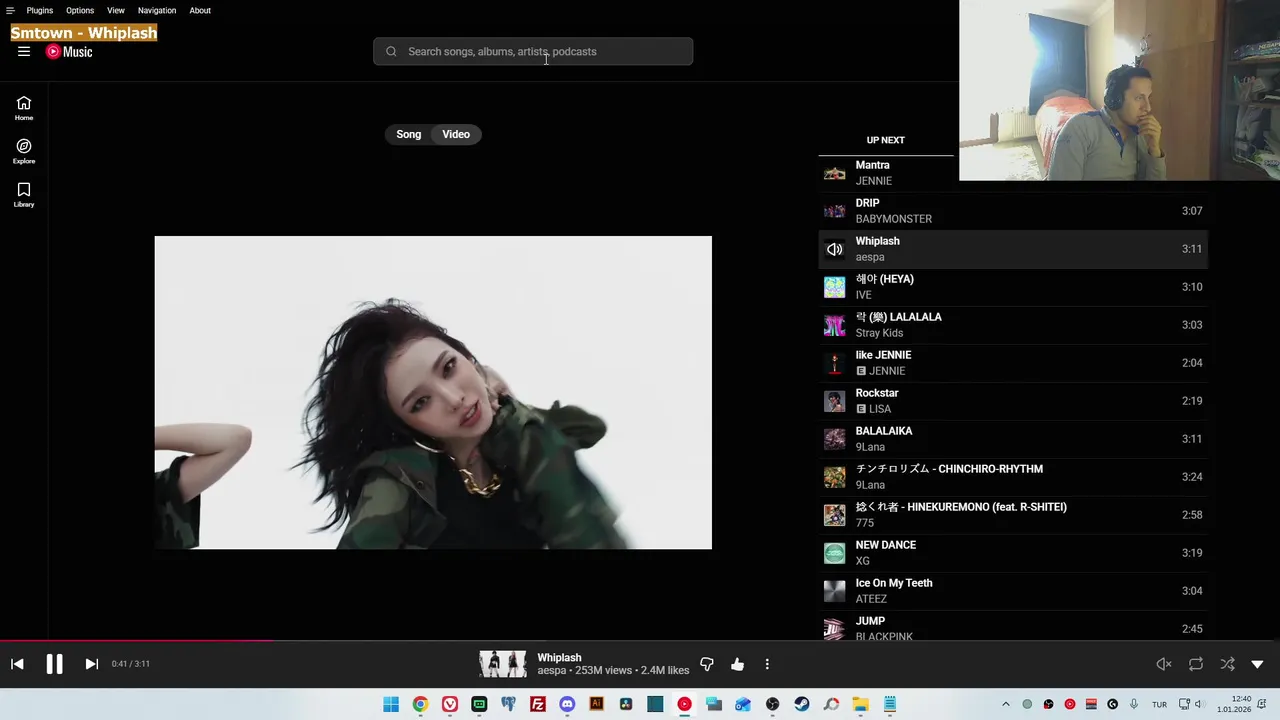
Task: Skip to the next track
Action: click(x=91, y=664)
